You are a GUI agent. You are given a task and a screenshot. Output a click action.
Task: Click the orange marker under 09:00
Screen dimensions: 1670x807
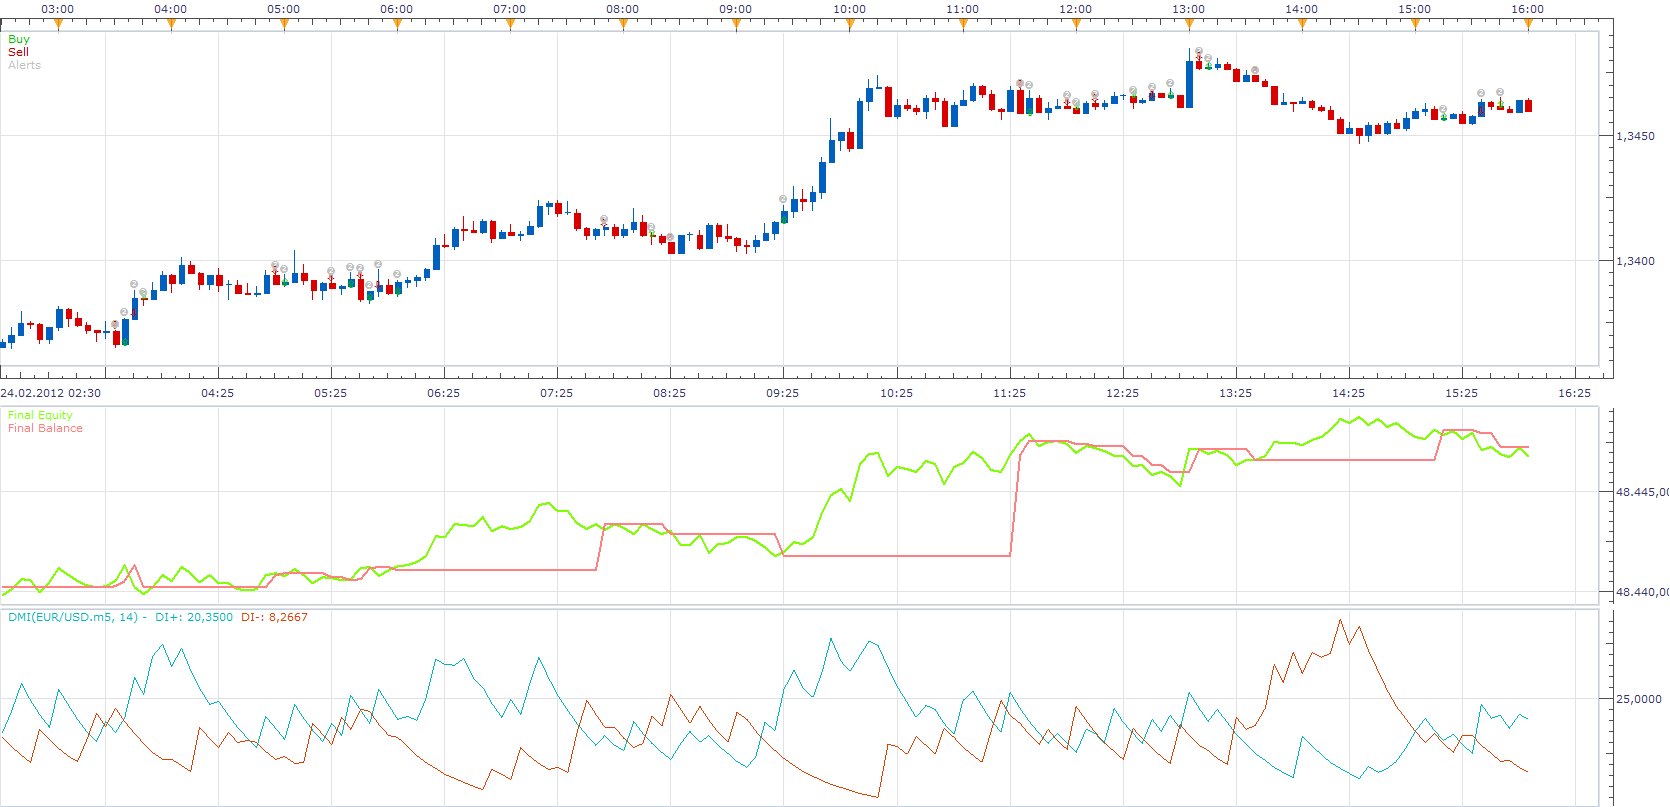click(736, 25)
